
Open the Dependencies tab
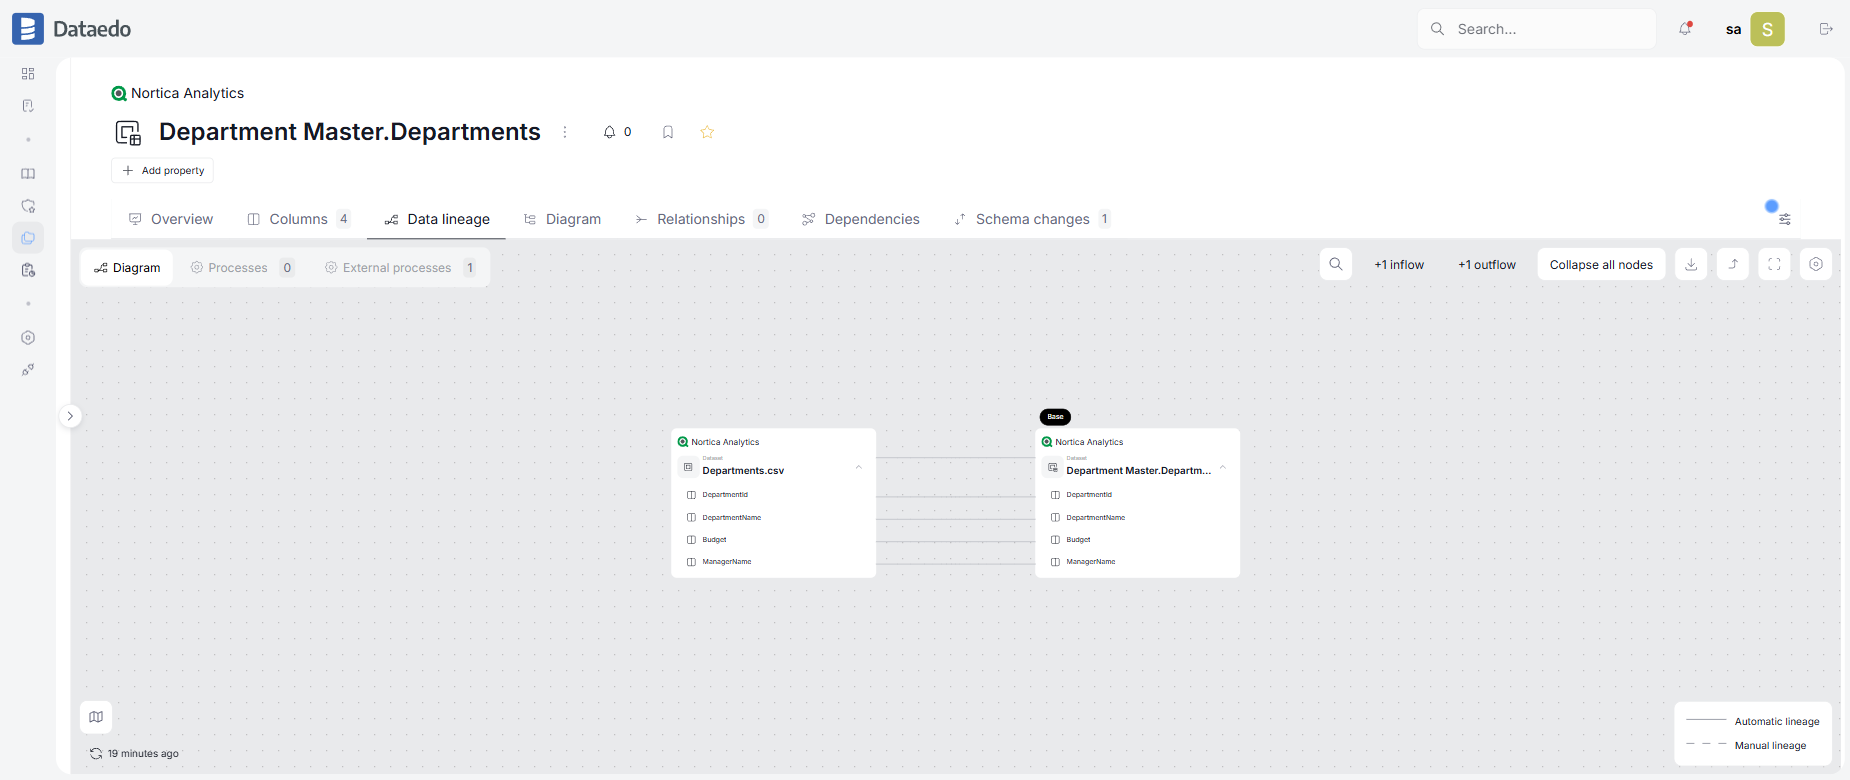861,219
